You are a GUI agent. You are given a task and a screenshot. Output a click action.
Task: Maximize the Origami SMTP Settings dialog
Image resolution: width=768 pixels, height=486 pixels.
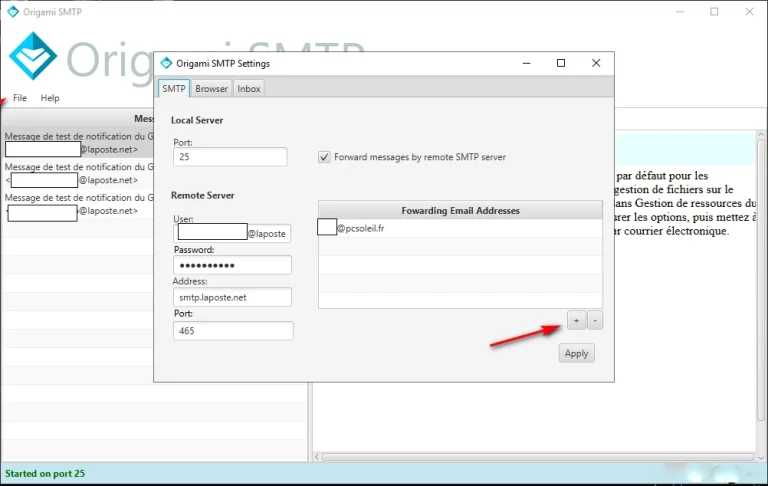(x=561, y=63)
